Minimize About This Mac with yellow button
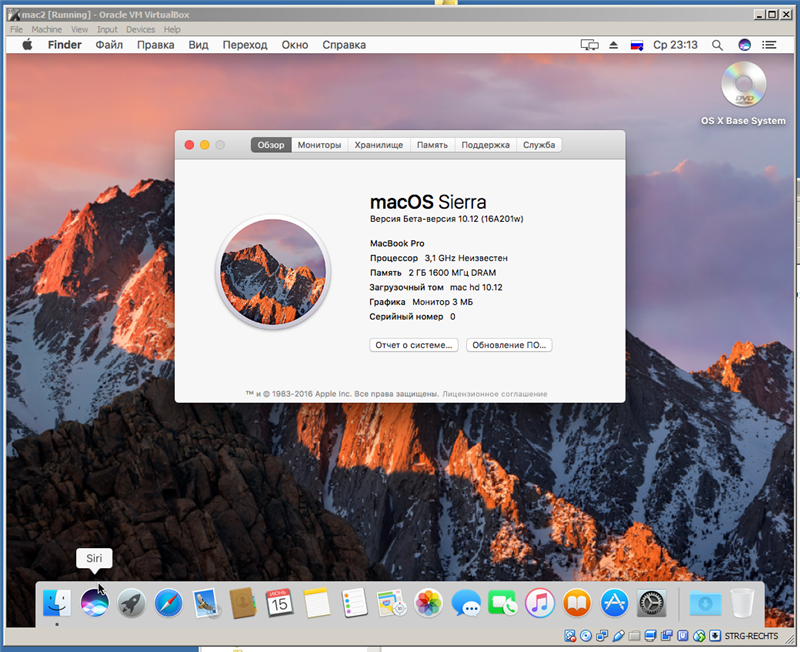Viewport: 800px width, 652px height. [205, 145]
